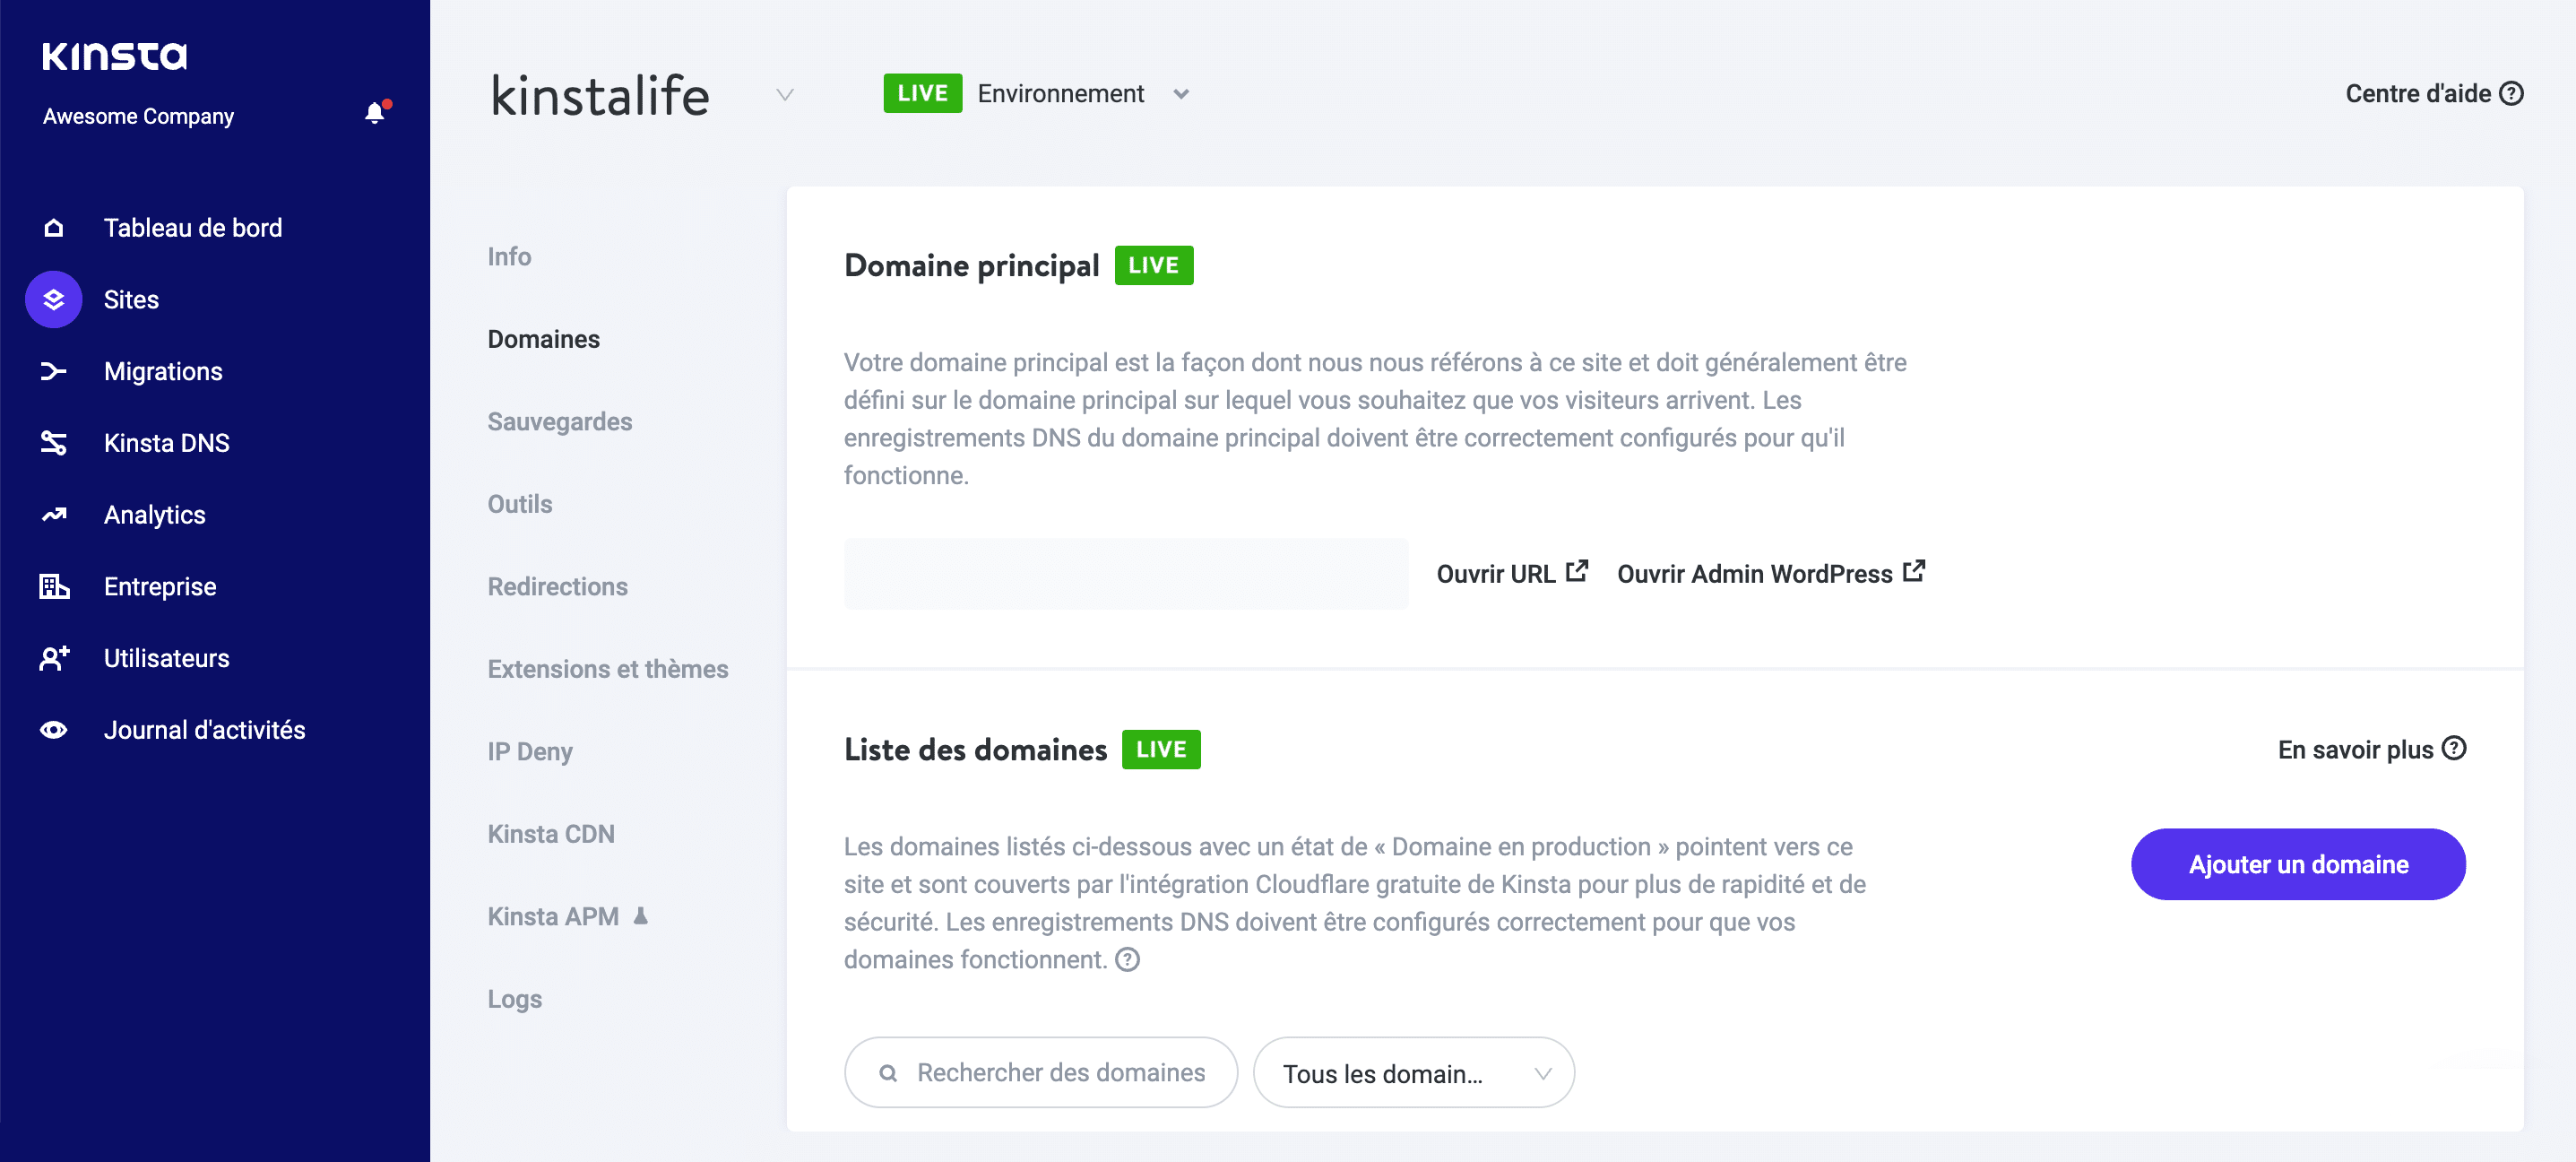
Task: Click the Rechercher des domaines input field
Action: tap(1042, 1073)
